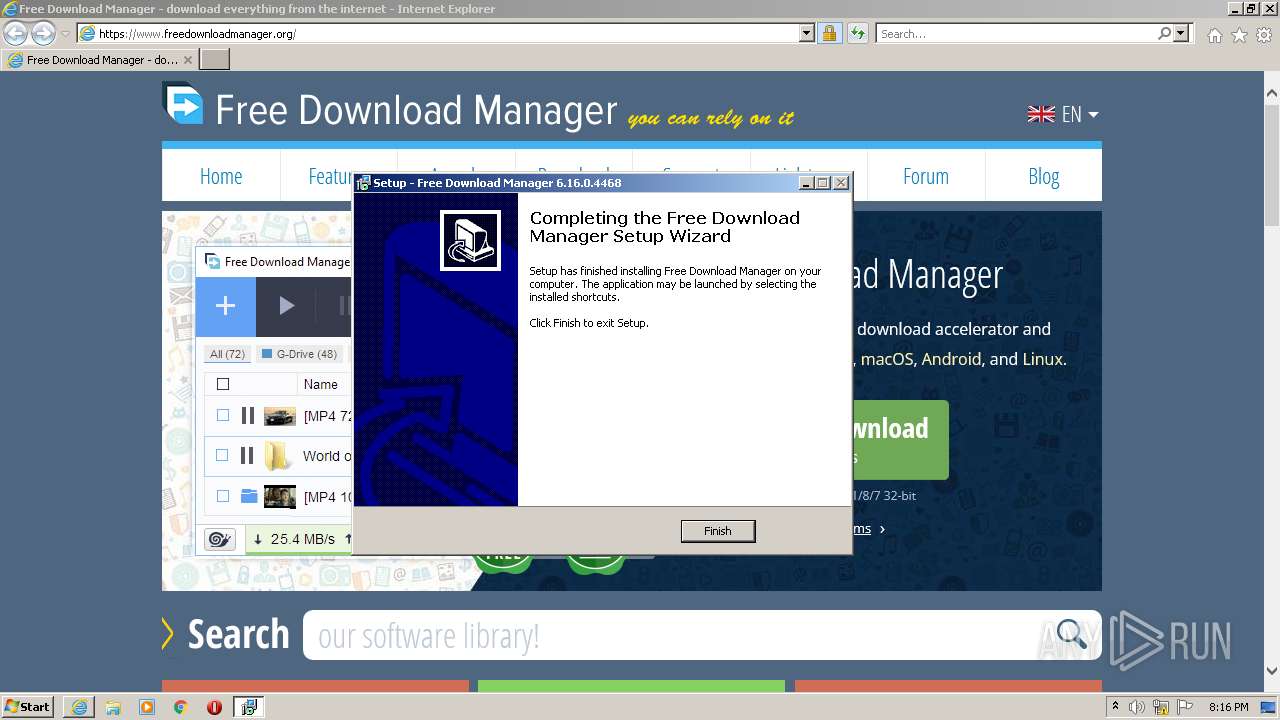Toggle the select-all checkbox in Name header

[223, 384]
